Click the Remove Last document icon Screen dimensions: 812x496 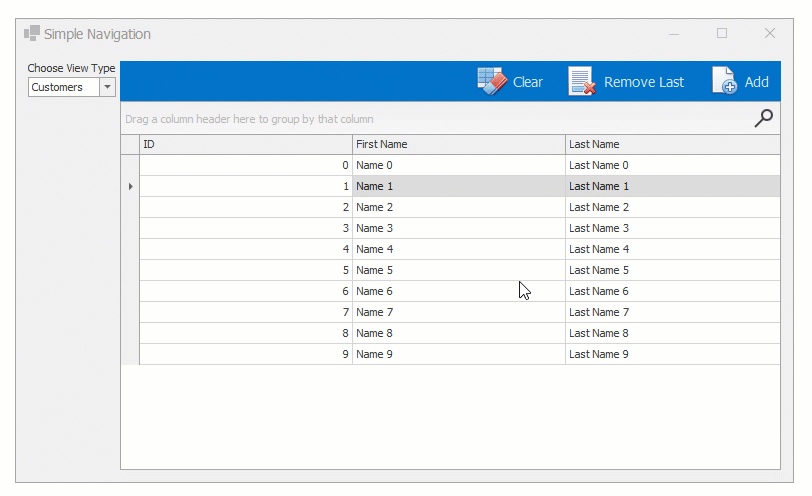pos(582,81)
